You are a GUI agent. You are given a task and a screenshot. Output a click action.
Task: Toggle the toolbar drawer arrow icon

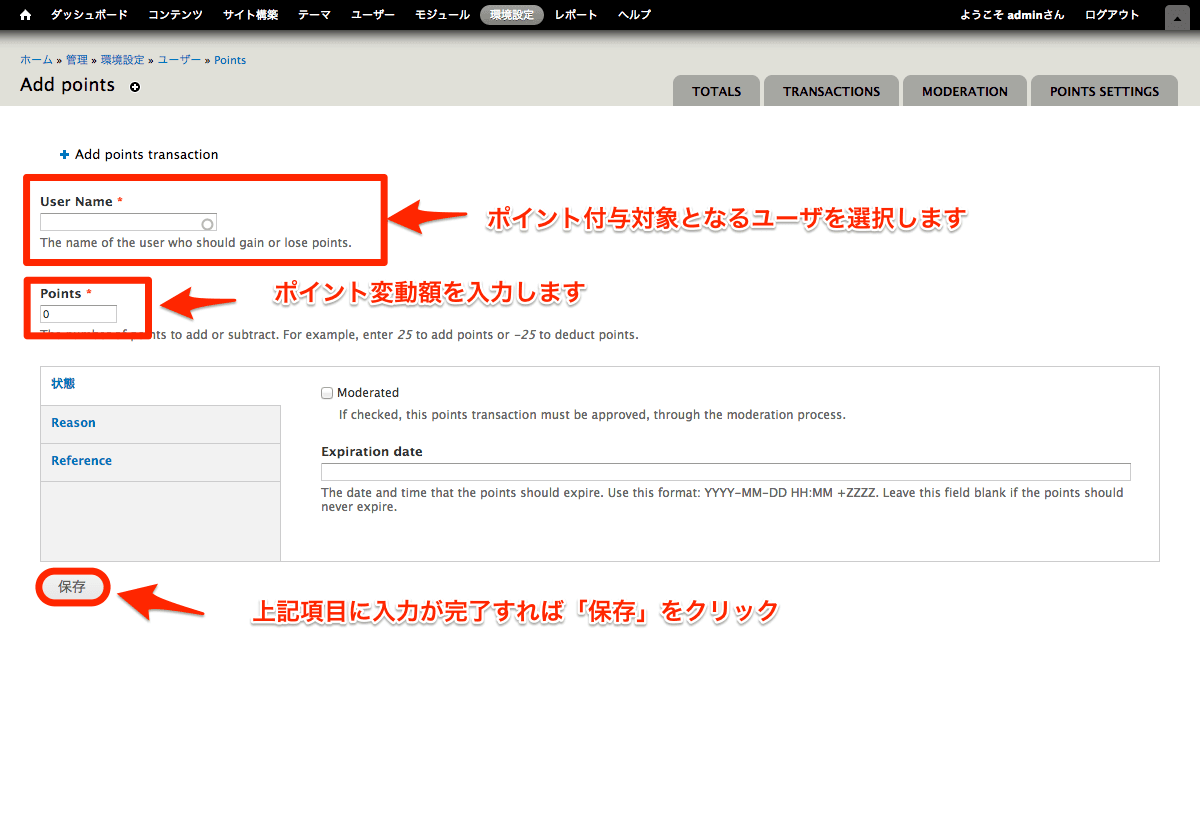tap(1177, 16)
